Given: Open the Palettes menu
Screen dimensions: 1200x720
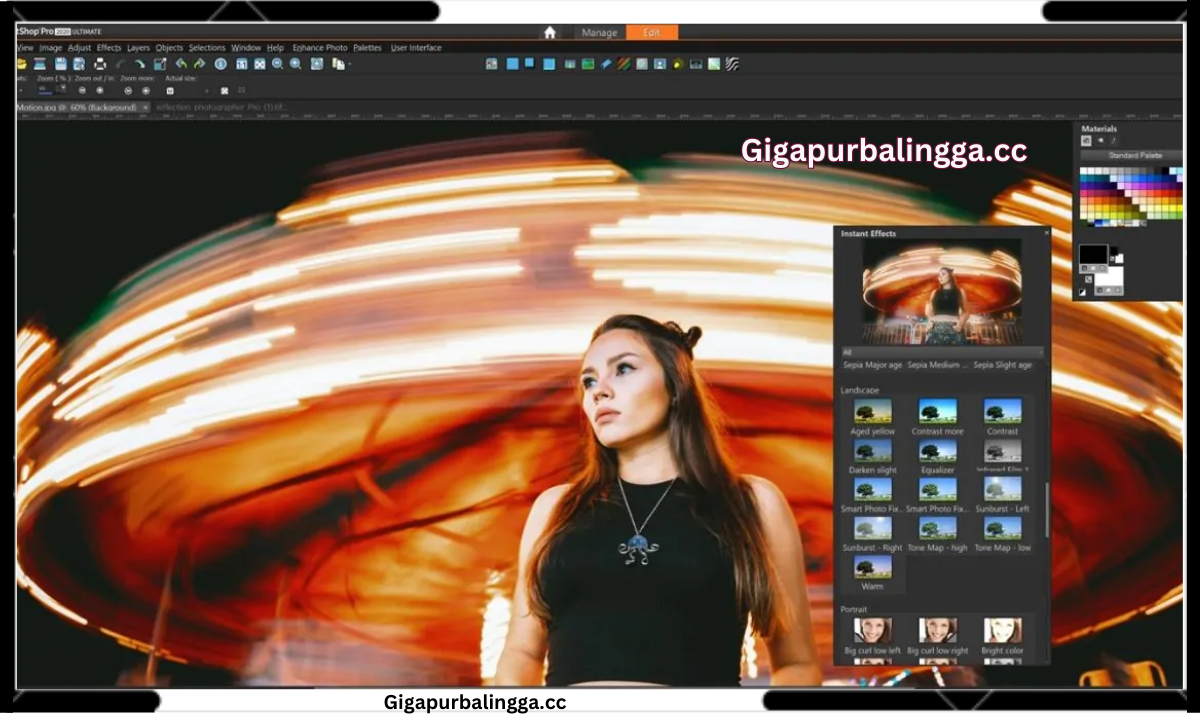Looking at the screenshot, I should point(367,47).
